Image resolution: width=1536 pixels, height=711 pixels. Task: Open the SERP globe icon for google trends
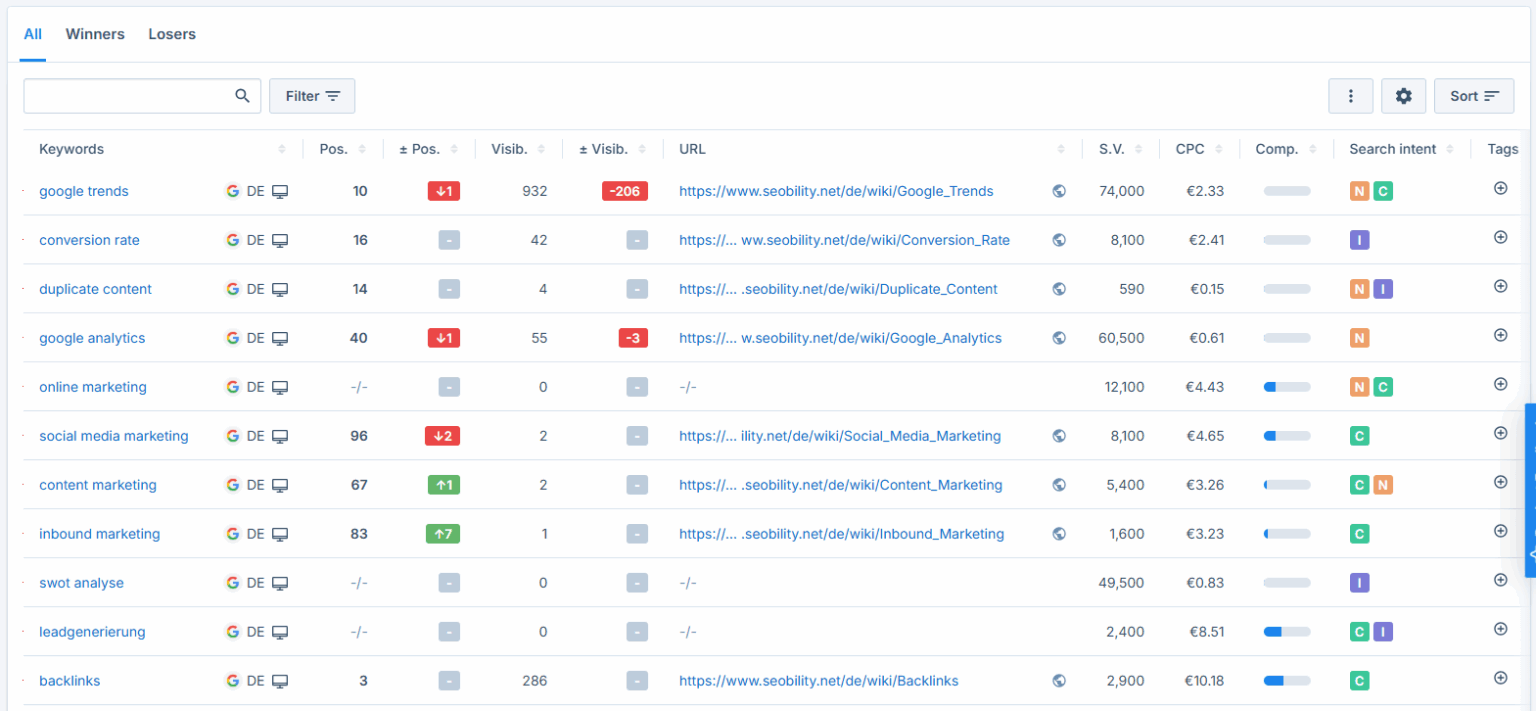point(1059,190)
